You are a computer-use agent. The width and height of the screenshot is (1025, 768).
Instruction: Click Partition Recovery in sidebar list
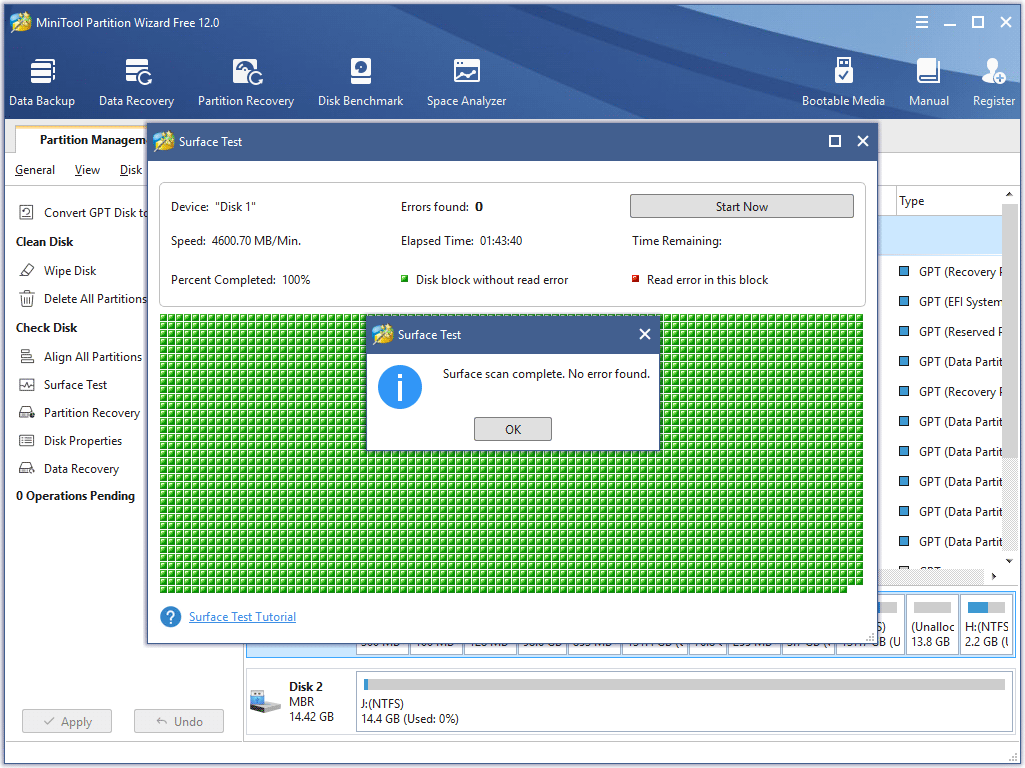(92, 413)
